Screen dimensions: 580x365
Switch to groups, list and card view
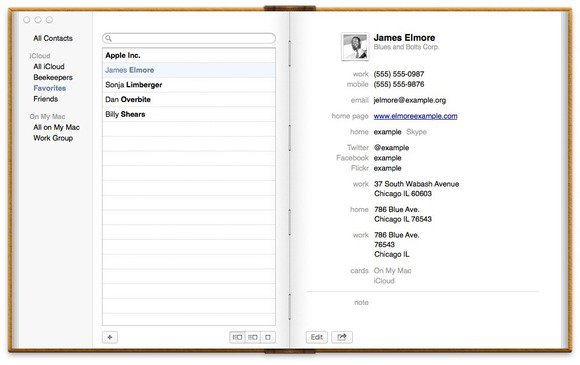pyautogui.click(x=237, y=337)
